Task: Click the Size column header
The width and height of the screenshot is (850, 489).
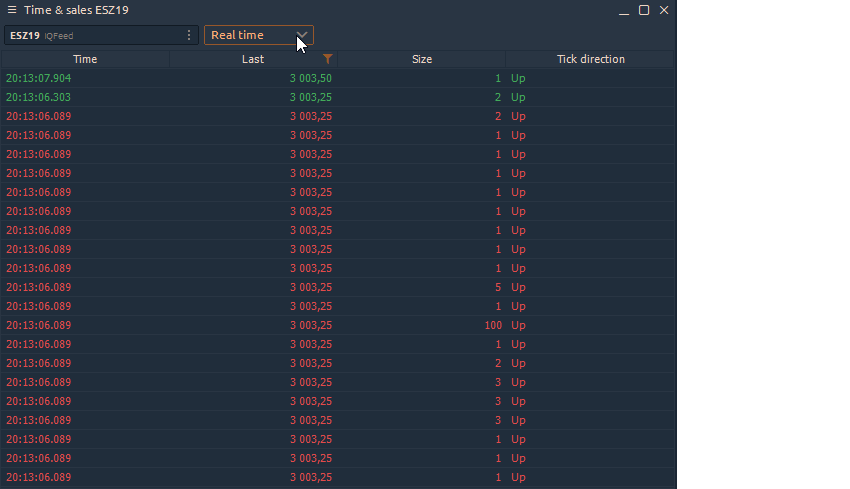Action: coord(422,59)
